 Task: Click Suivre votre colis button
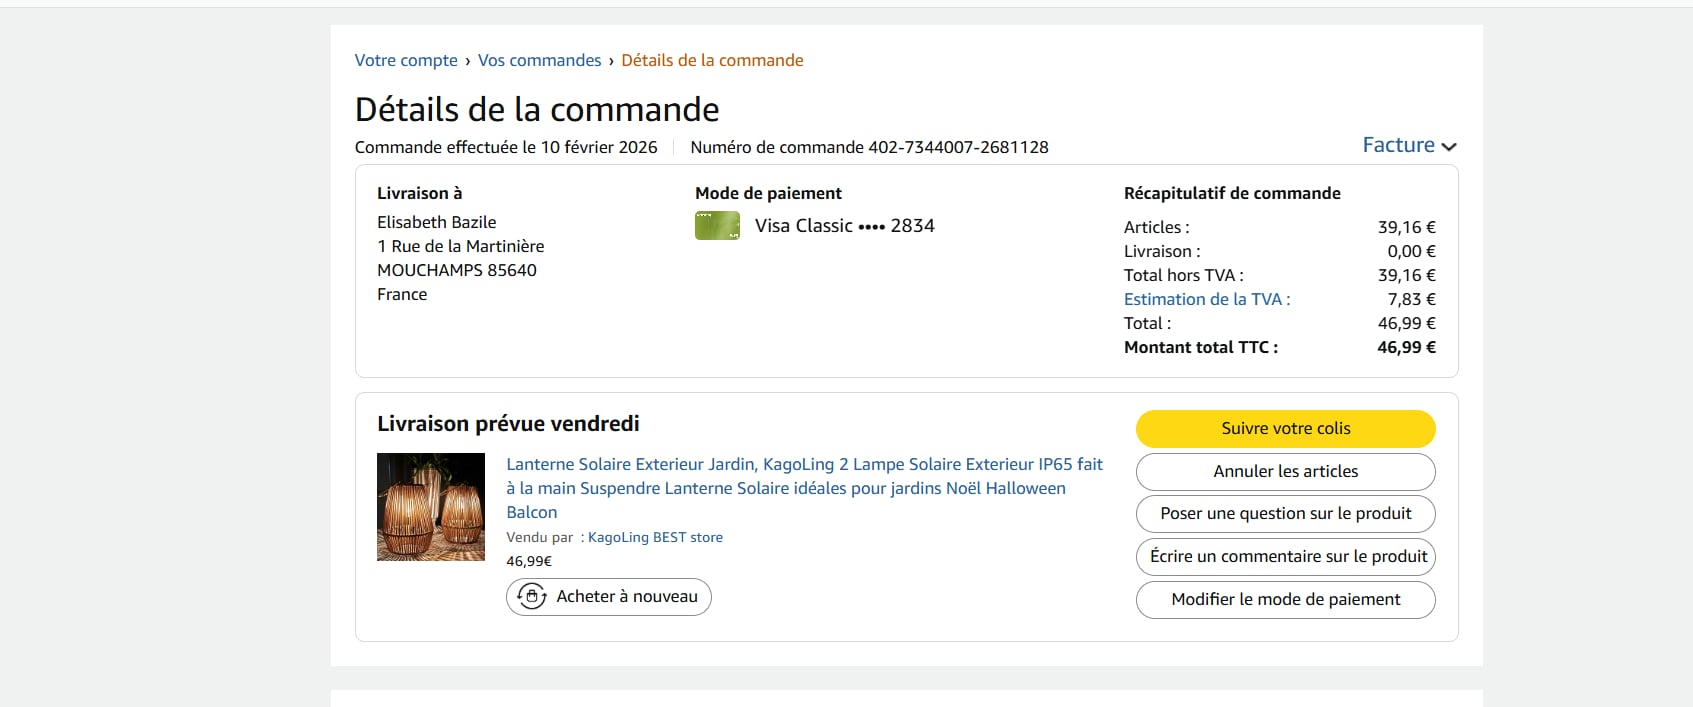tap(1286, 428)
